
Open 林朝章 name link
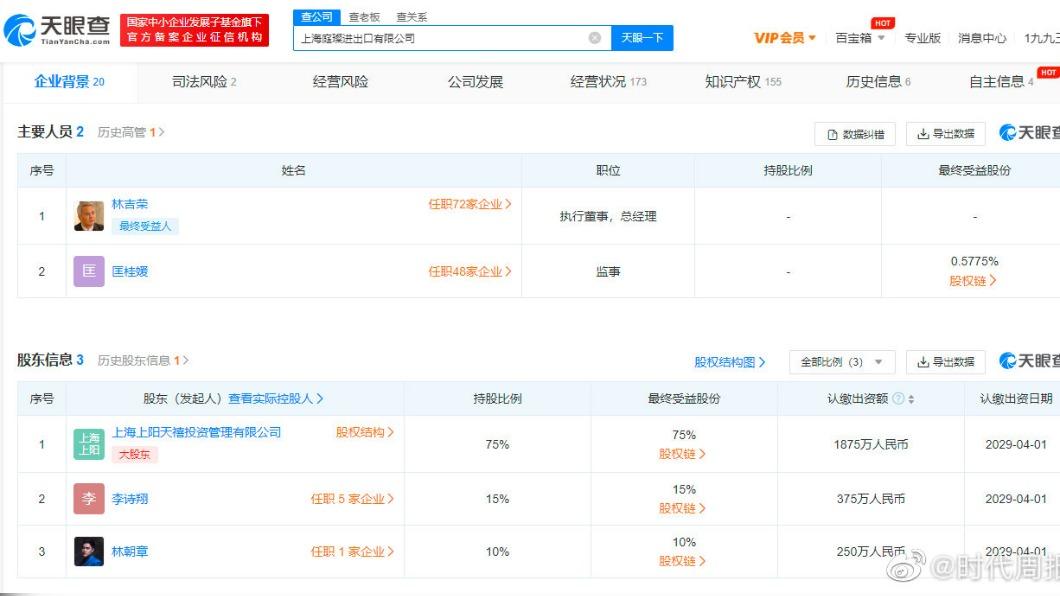(x=129, y=551)
